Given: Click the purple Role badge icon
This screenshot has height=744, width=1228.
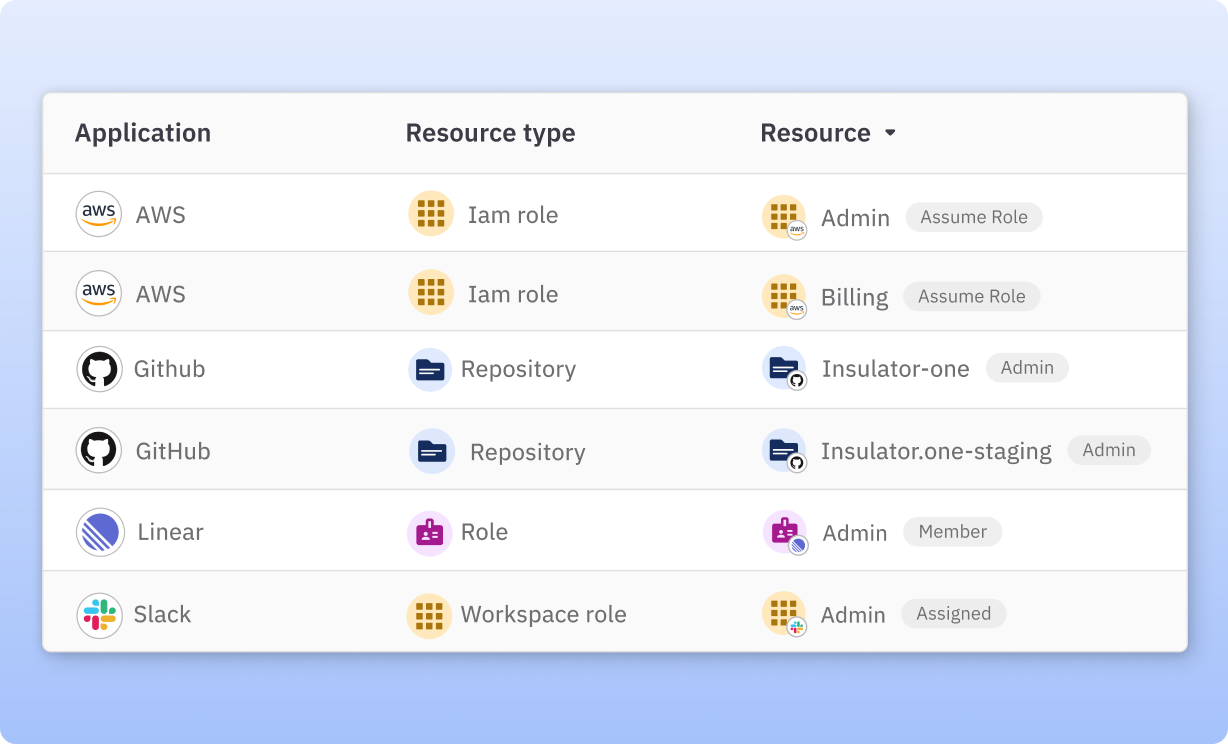Looking at the screenshot, I should (430, 533).
